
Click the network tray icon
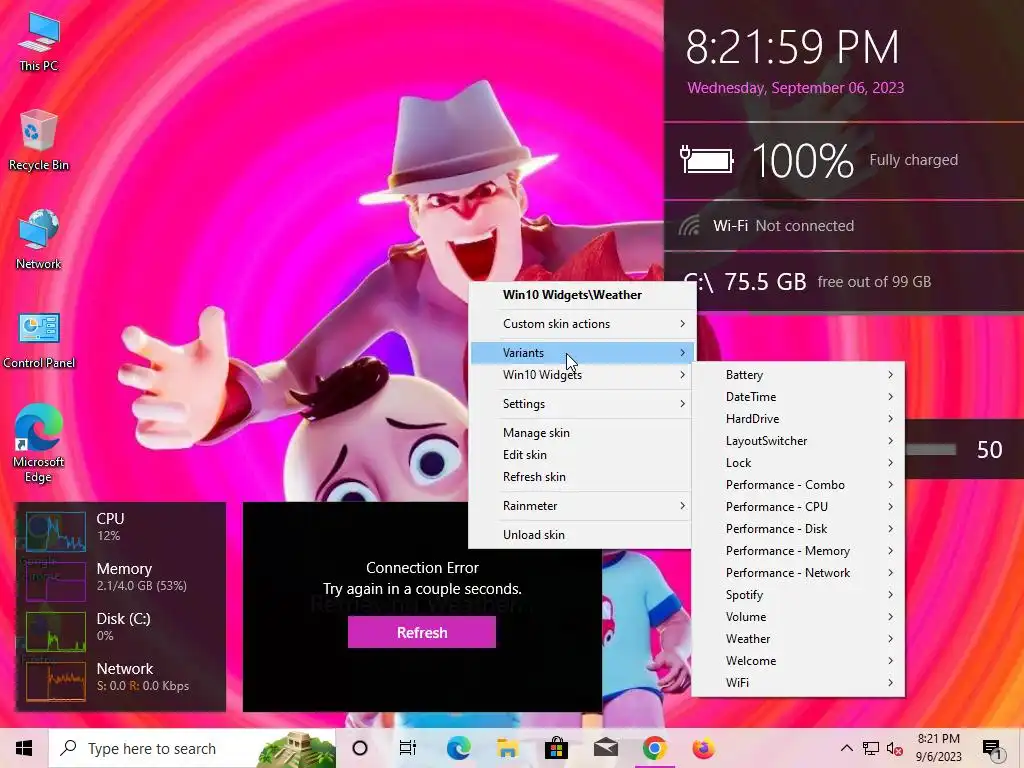point(871,748)
